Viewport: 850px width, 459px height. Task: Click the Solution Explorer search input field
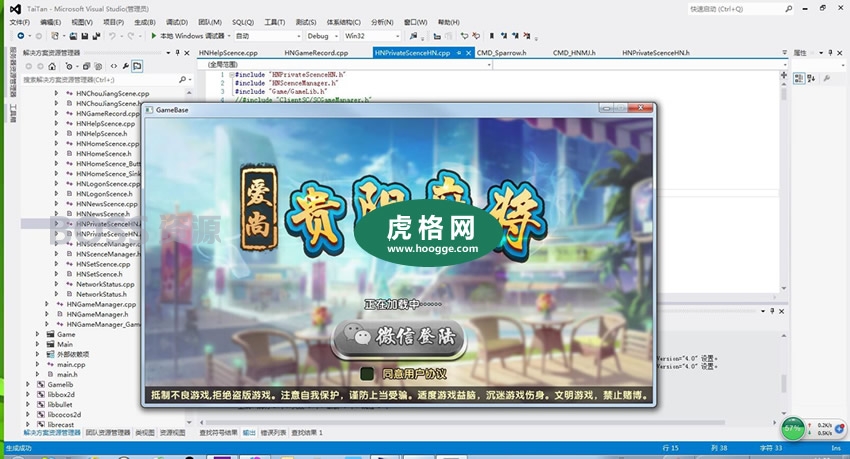pos(99,80)
